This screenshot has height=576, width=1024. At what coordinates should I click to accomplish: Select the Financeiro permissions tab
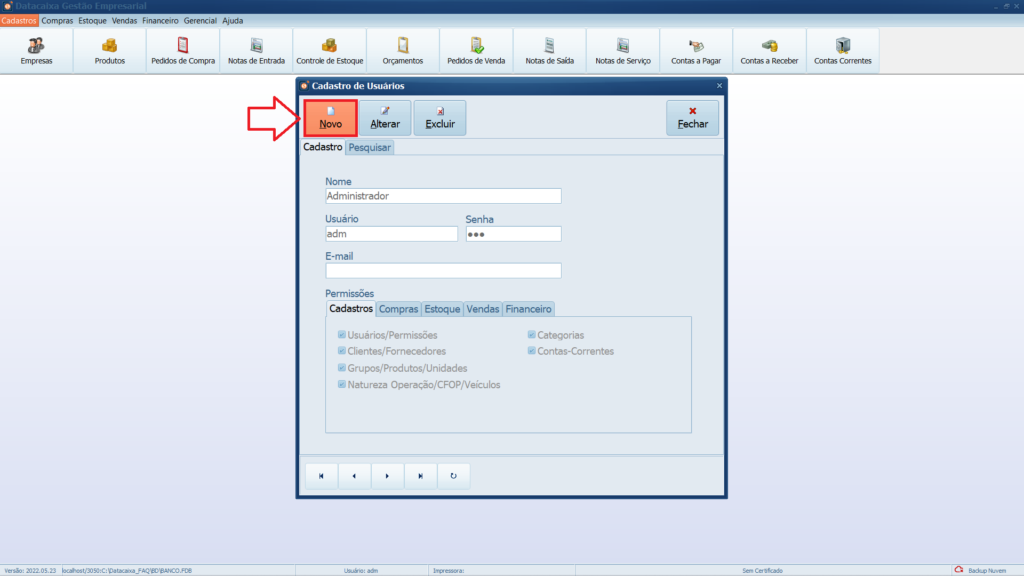(527, 309)
